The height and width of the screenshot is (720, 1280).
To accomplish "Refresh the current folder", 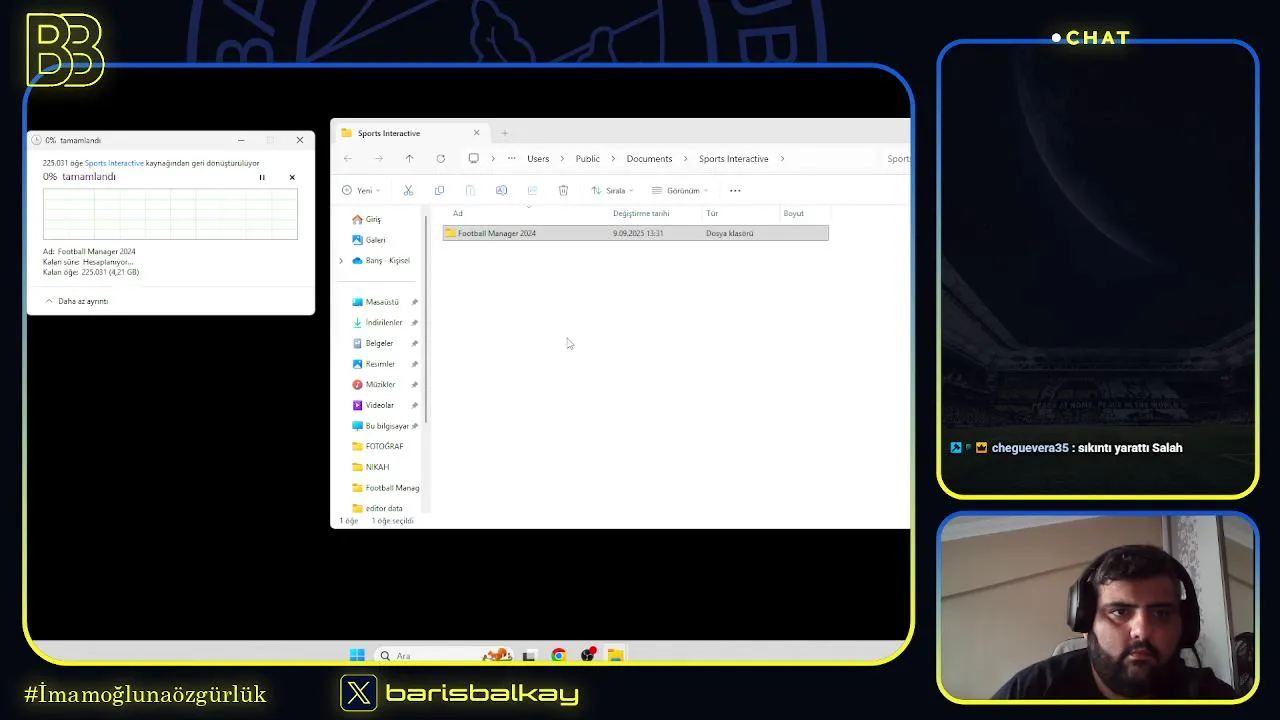I will [x=440, y=159].
